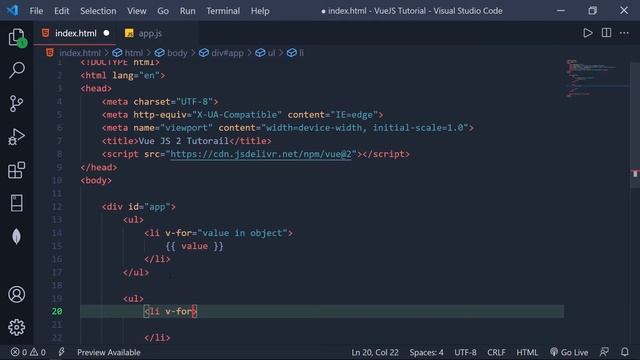Open the Search view icon
The image size is (640, 360).
tap(17, 70)
